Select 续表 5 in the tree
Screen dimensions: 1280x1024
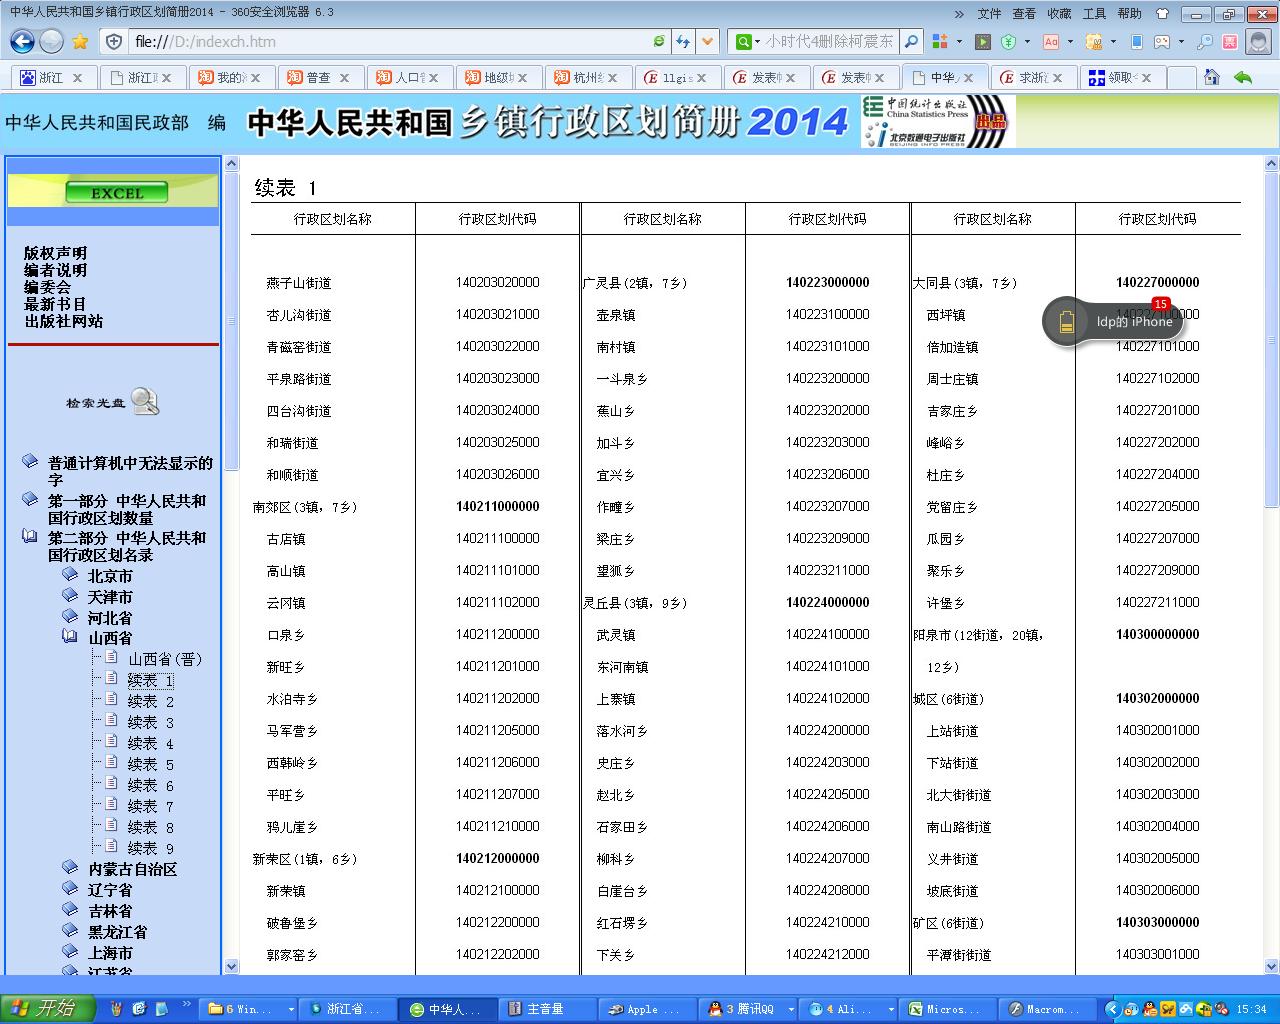tap(150, 764)
